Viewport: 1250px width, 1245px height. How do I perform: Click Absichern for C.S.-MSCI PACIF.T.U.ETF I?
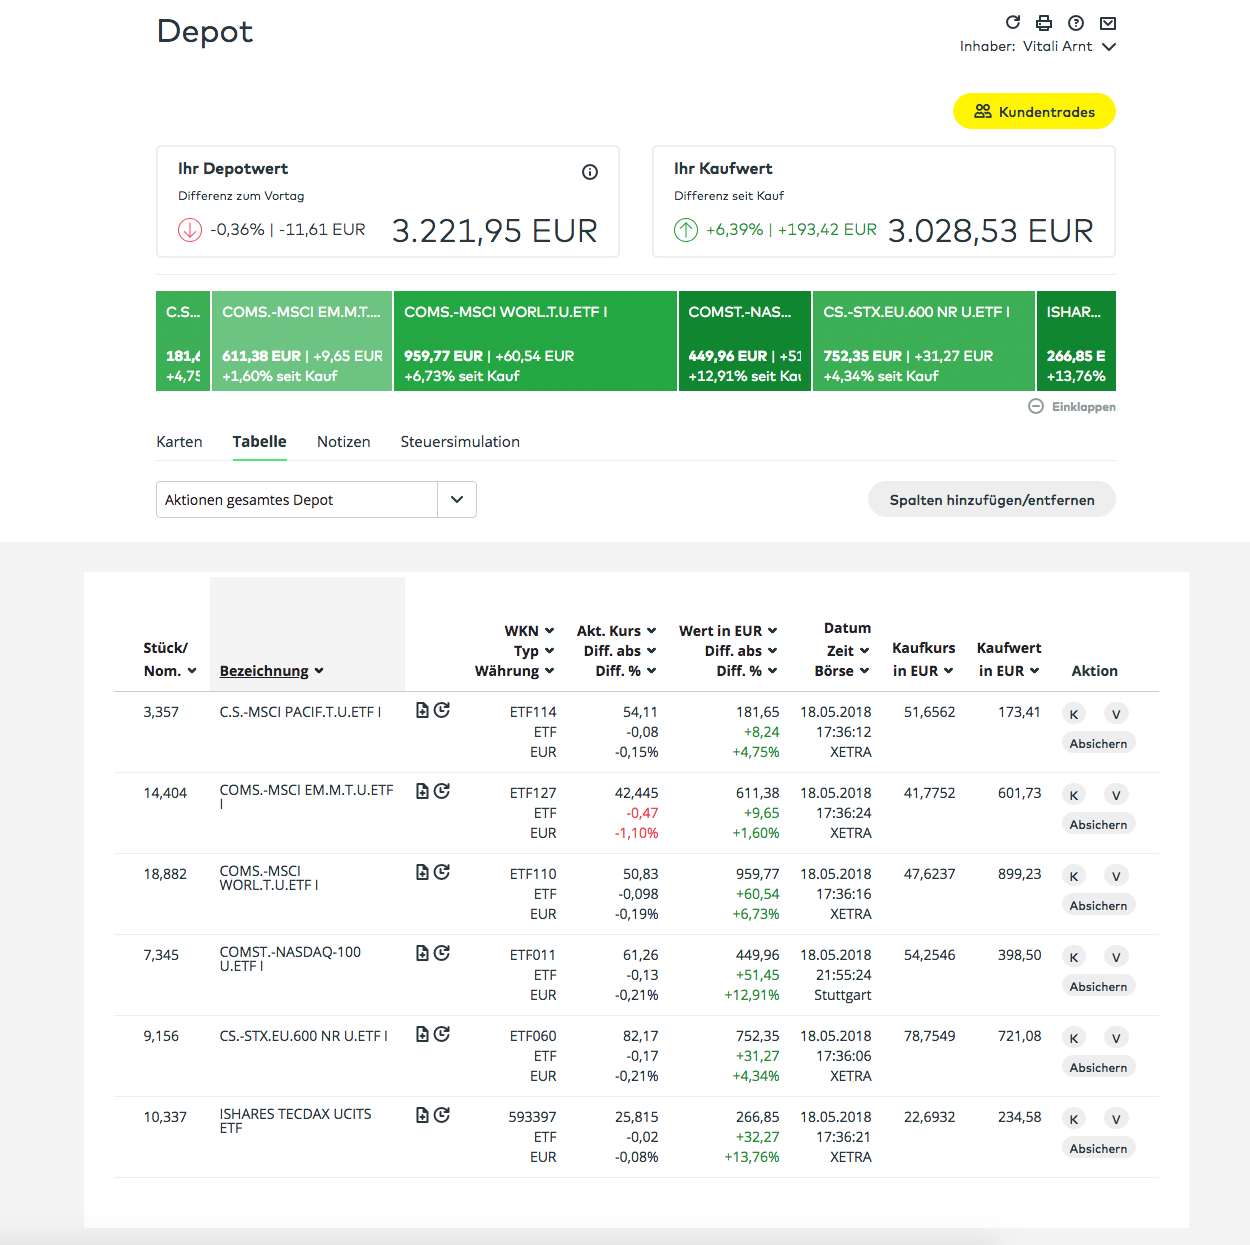(x=1098, y=743)
